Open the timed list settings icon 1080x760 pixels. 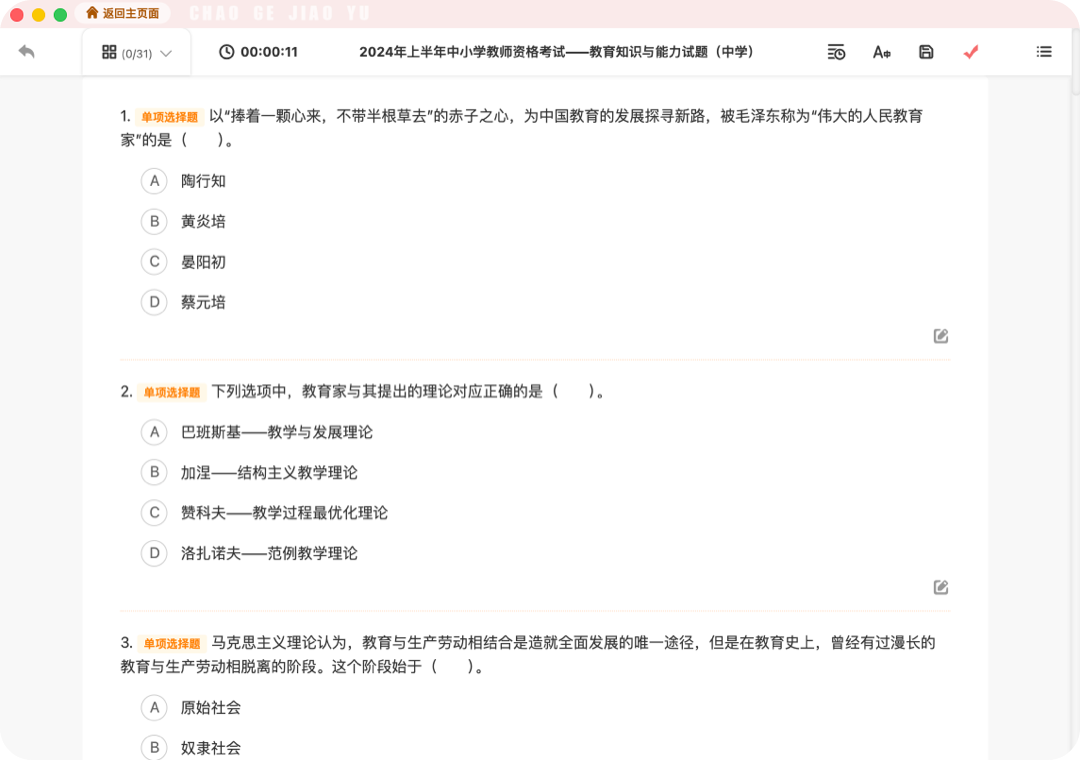(836, 52)
